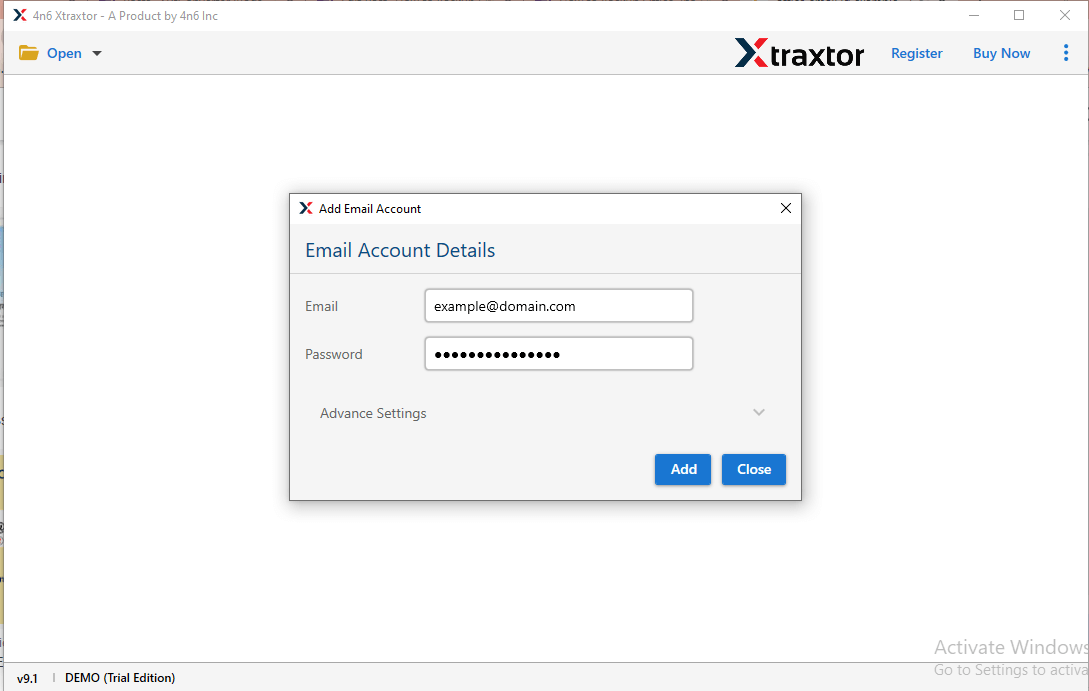The width and height of the screenshot is (1089, 691).
Task: Open the Open button dropdown arrow
Action: [97, 53]
